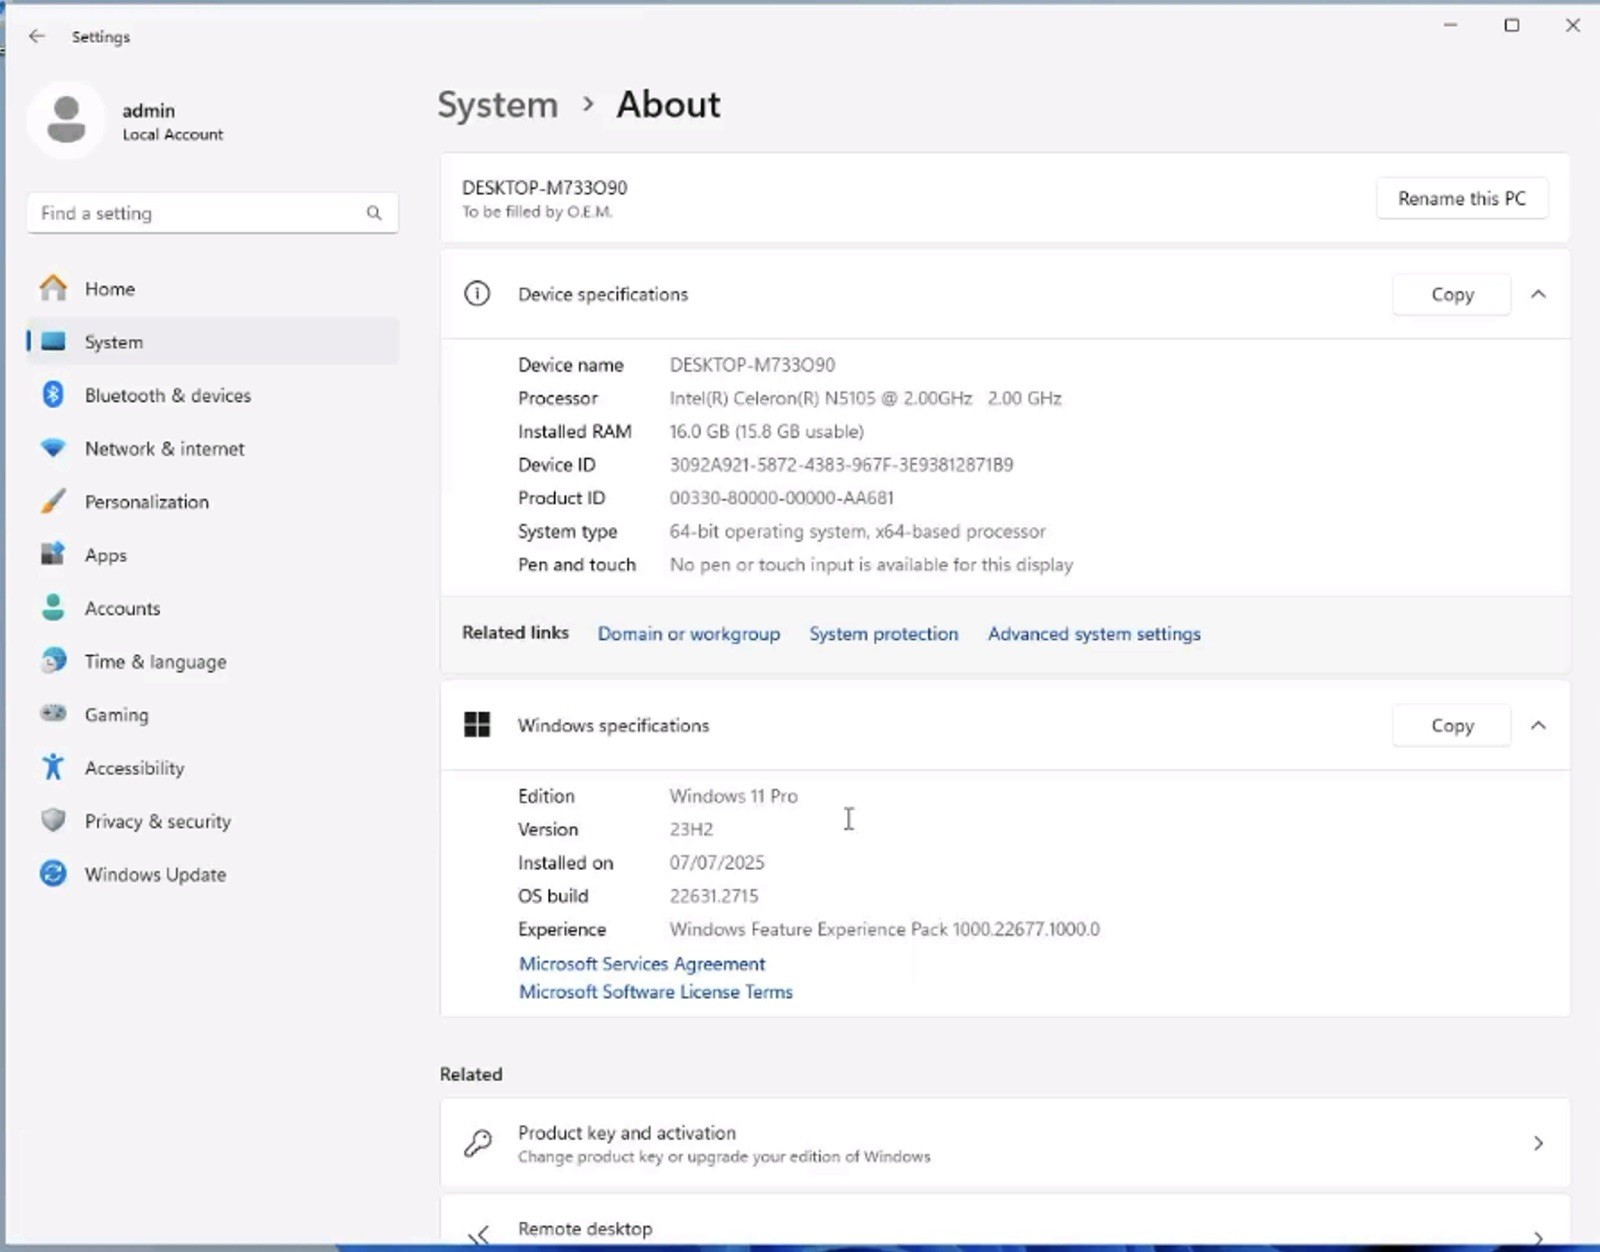Minimize the Settings window
Image resolution: width=1600 pixels, height=1252 pixels.
pyautogui.click(x=1450, y=25)
